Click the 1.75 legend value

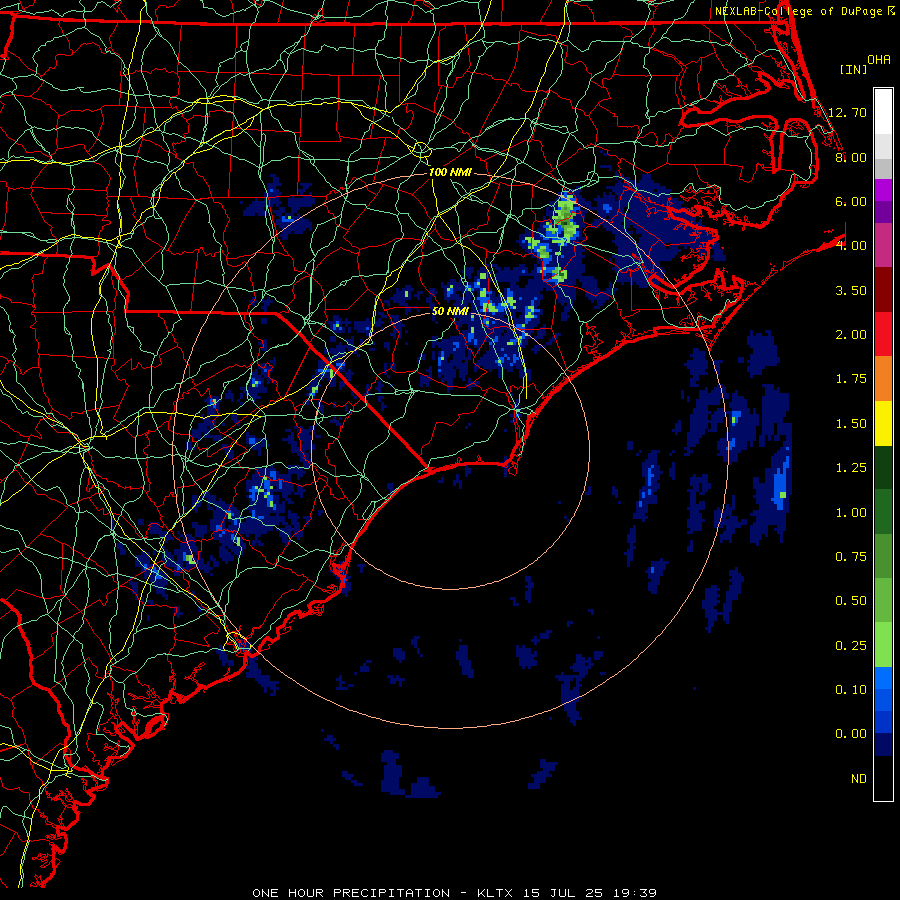click(851, 379)
